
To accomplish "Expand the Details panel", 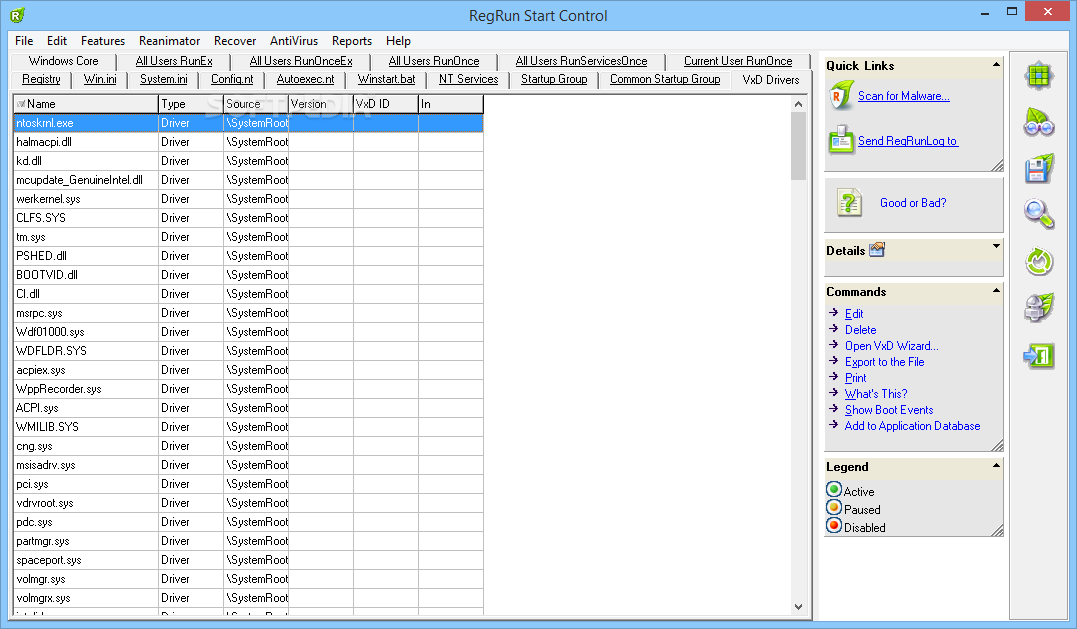I will click(996, 246).
